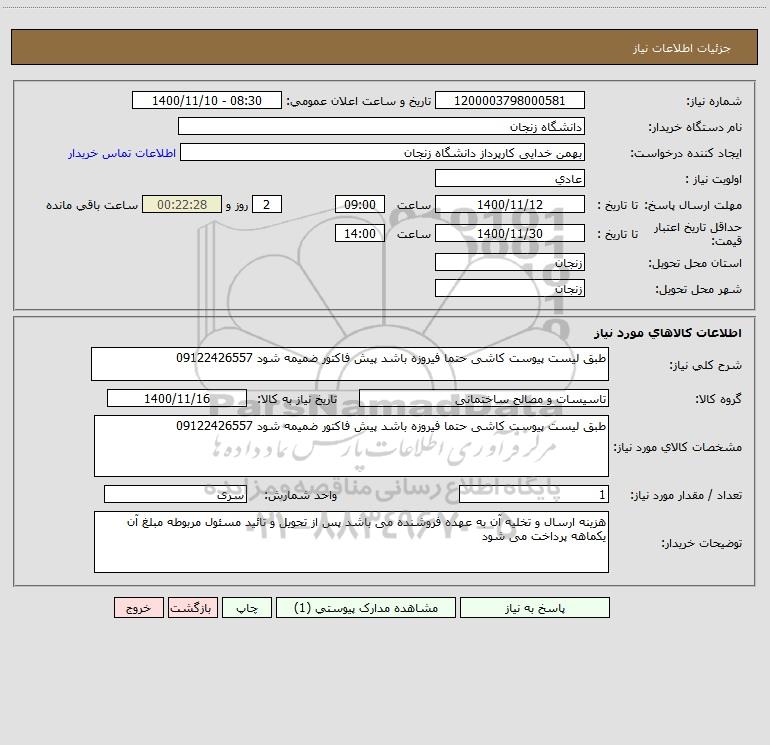Screen dimensions: 770x745
Task: Click the label ایجاد کننده درخواست
Action: tap(686, 153)
